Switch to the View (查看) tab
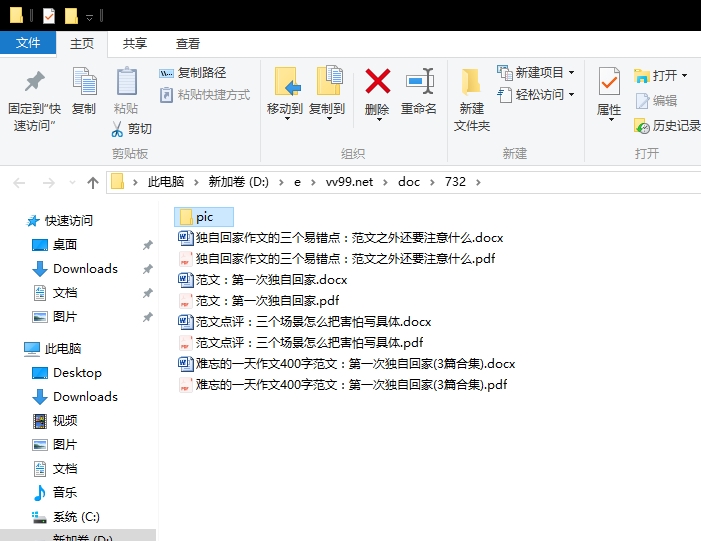The height and width of the screenshot is (541, 701). pyautogui.click(x=187, y=44)
